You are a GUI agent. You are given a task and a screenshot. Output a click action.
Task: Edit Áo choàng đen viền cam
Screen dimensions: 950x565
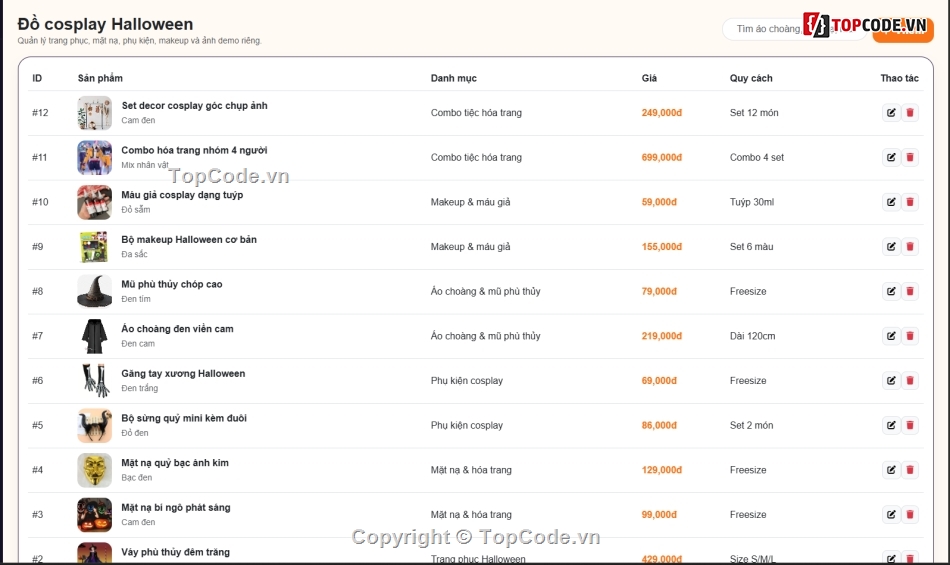pyautogui.click(x=891, y=336)
